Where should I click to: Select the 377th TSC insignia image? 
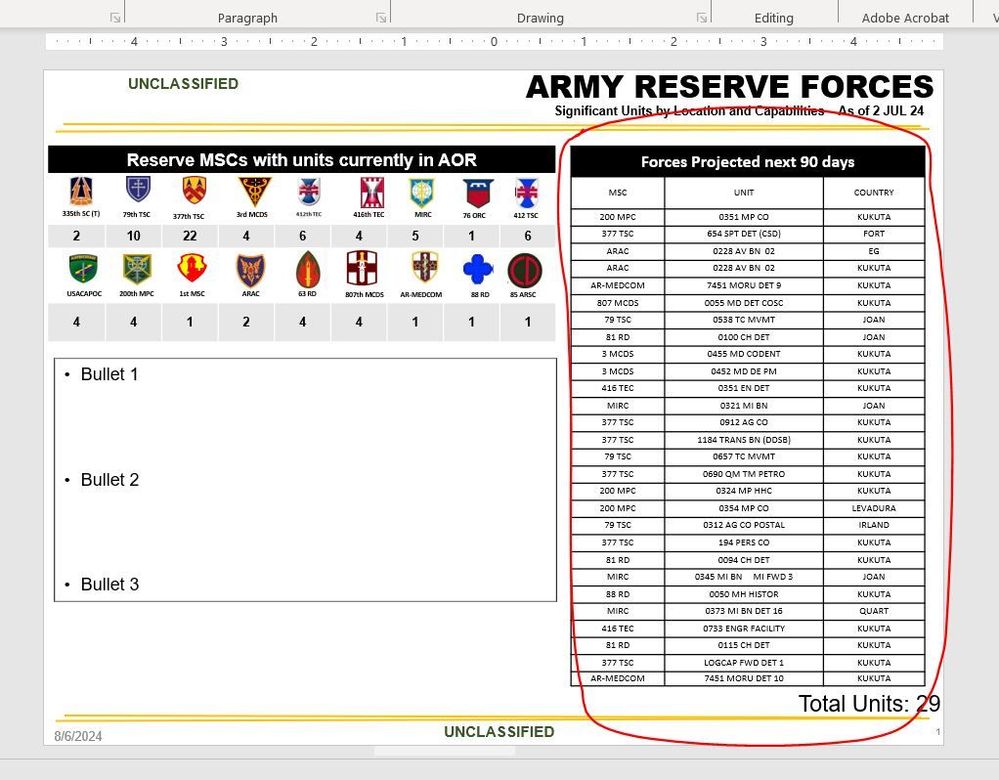tap(194, 191)
